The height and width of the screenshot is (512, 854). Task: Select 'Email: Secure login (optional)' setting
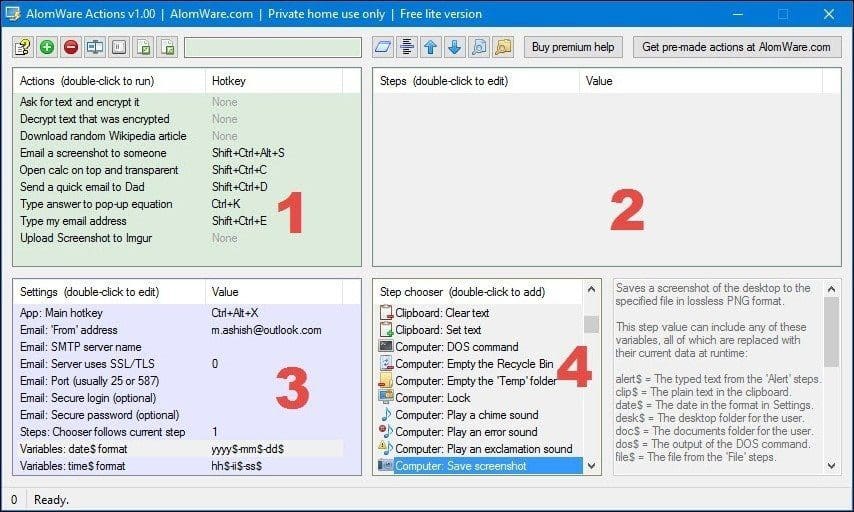coord(88,398)
